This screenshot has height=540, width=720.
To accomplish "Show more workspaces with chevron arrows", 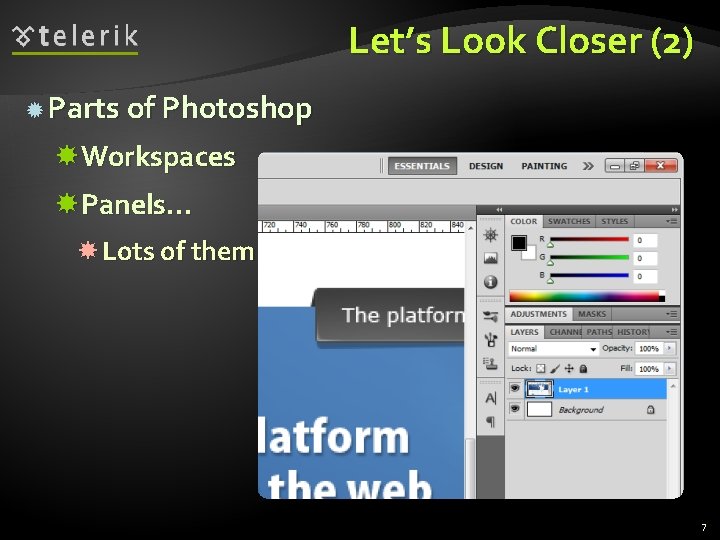I will [x=588, y=166].
